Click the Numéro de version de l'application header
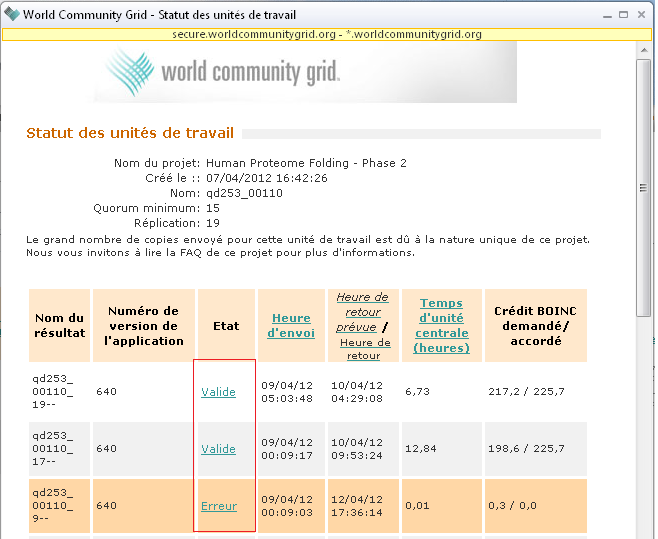This screenshot has width=658, height=539. click(144, 325)
